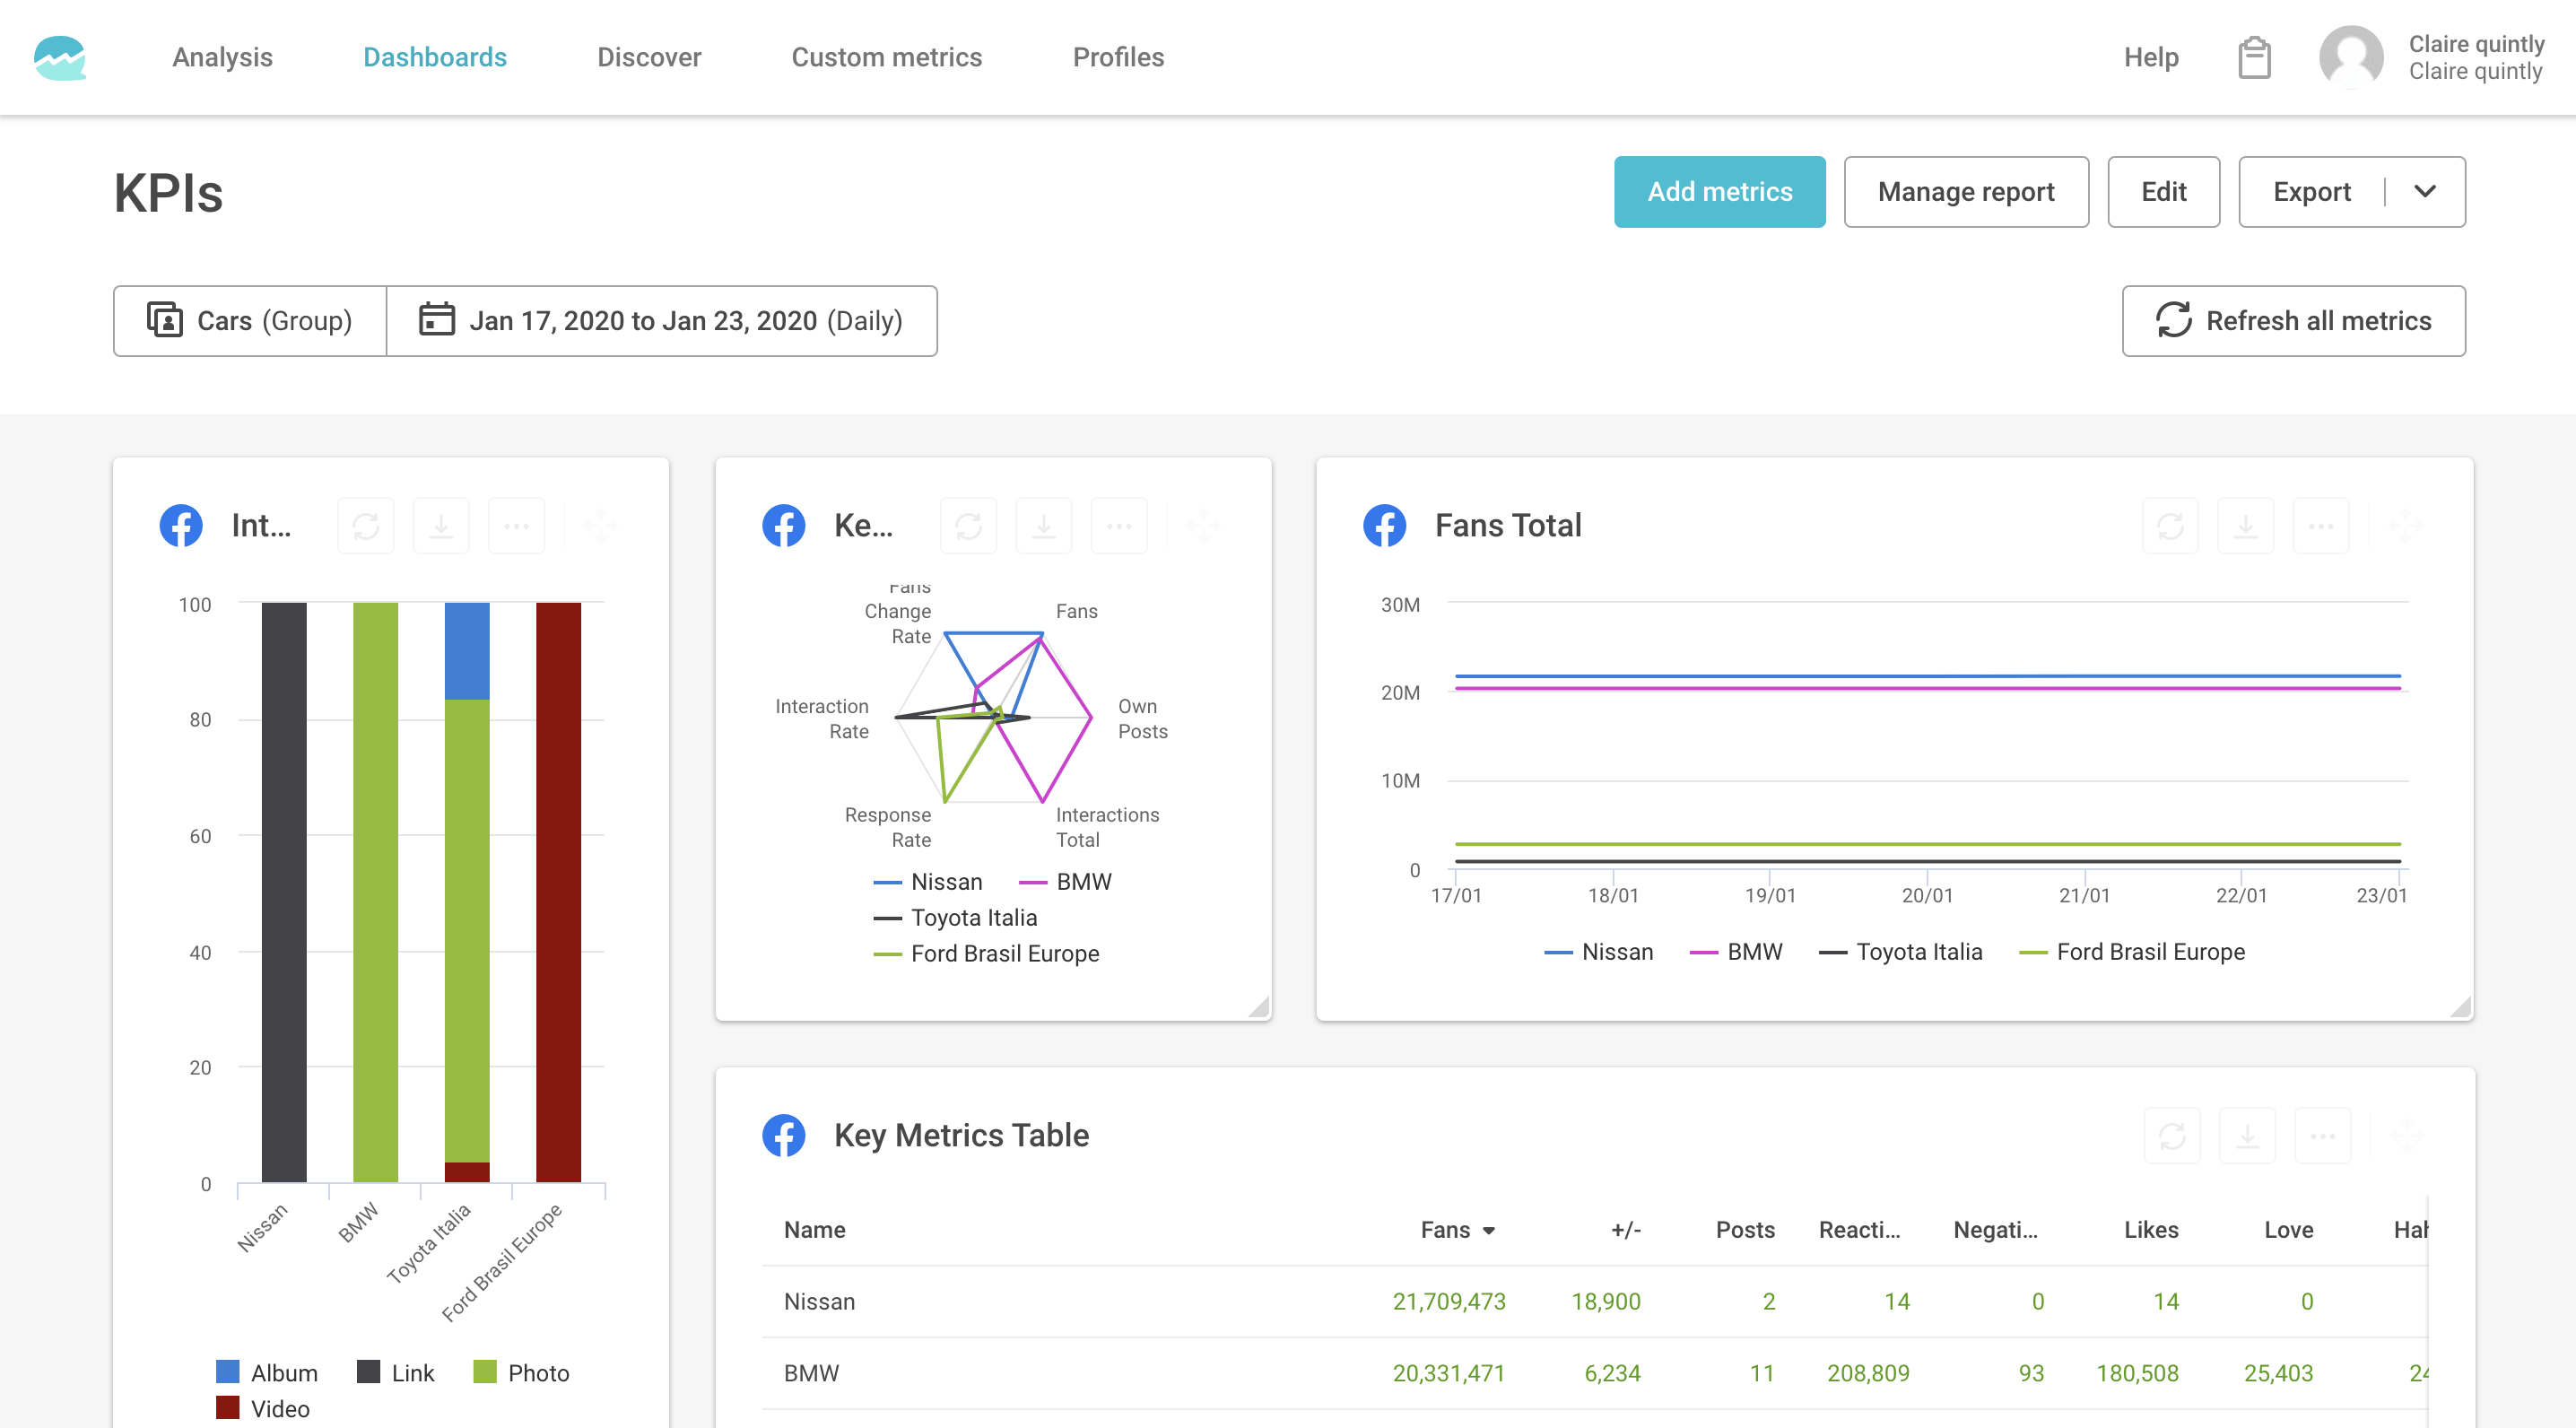Download the Key Metrics Table data

pos(2247,1135)
